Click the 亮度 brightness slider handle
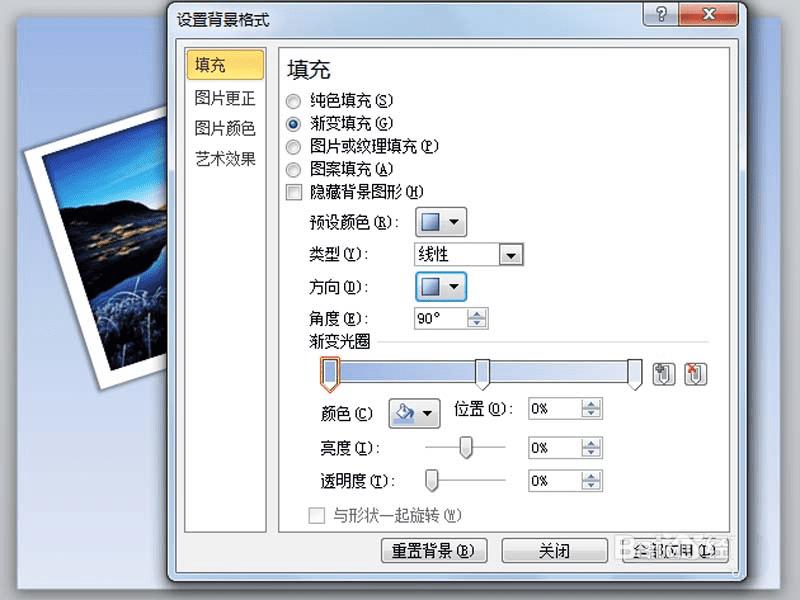The width and height of the screenshot is (800, 600). (x=466, y=447)
